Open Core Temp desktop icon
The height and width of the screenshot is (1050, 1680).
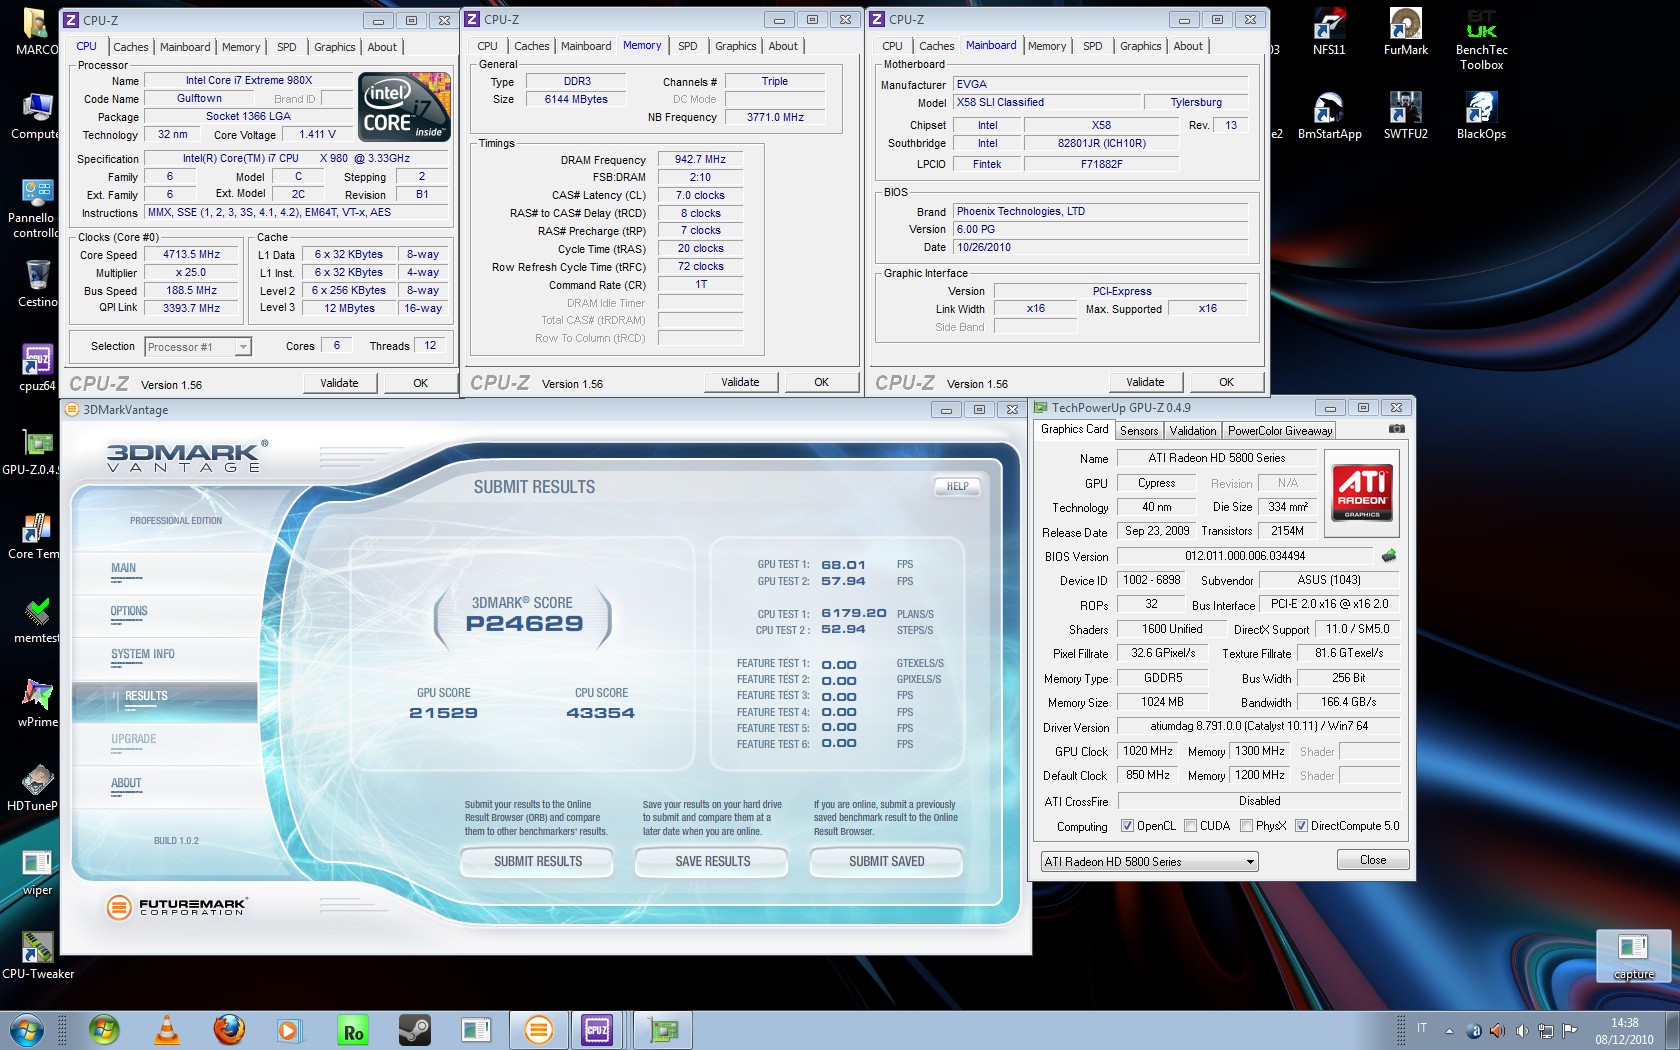pos(37,536)
